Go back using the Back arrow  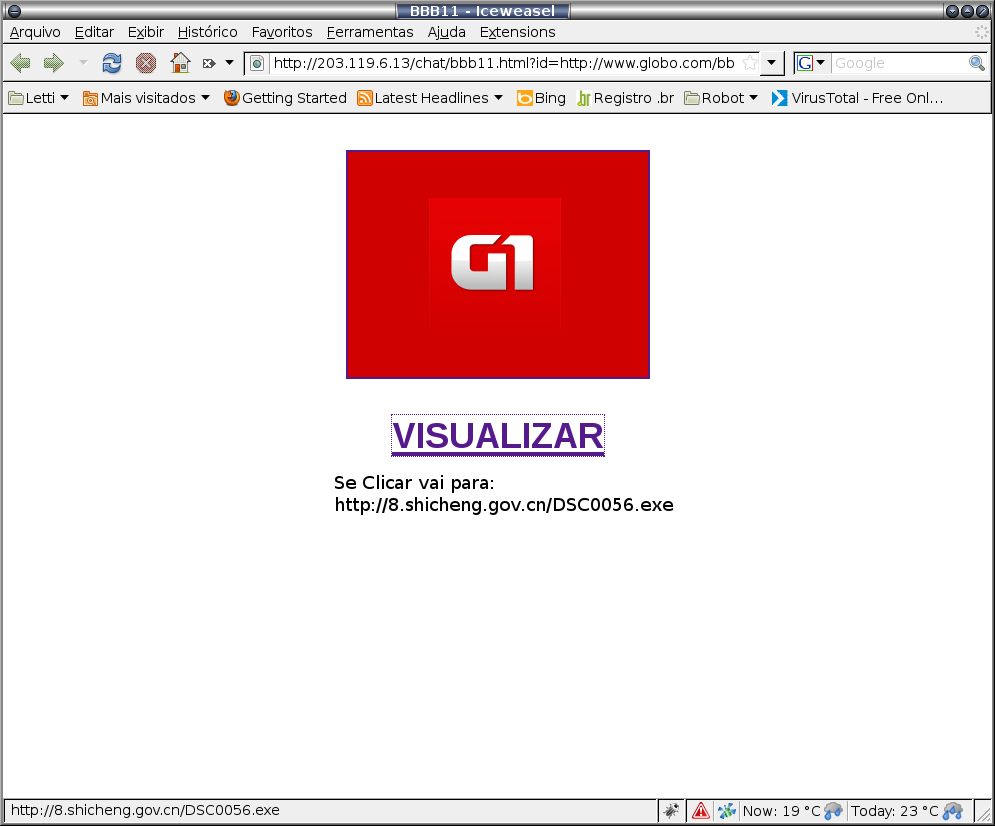pos(20,63)
